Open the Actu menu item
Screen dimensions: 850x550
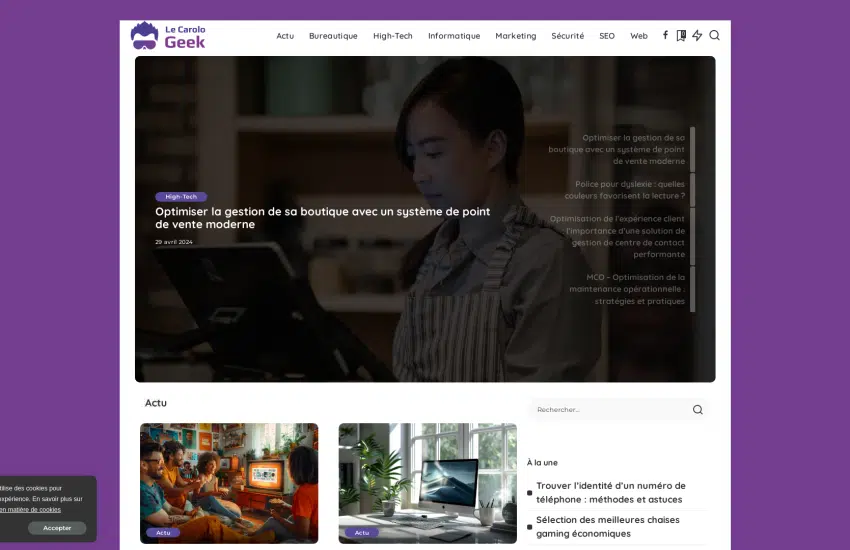tap(285, 36)
